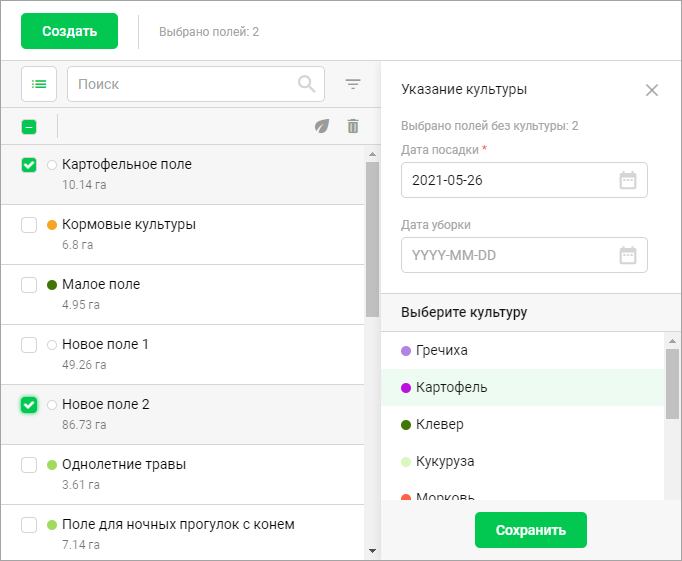Open calendar for harvest date
Image resolution: width=682 pixels, height=561 pixels.
(628, 255)
